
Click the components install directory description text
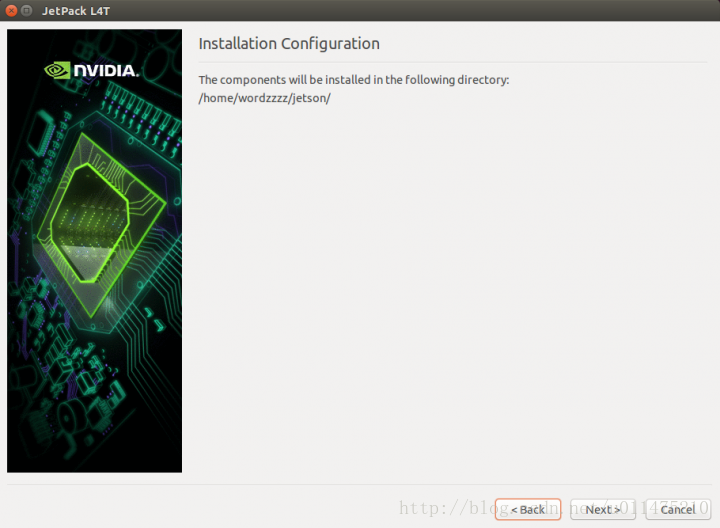pos(354,80)
